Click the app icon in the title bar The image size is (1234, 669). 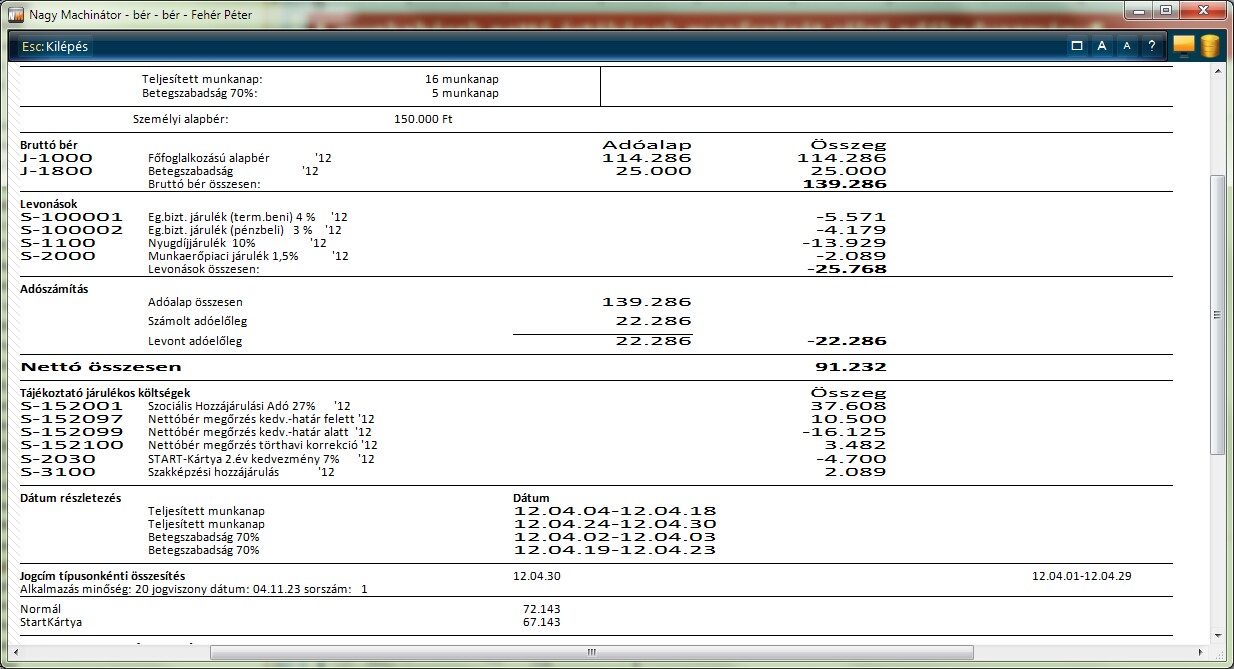point(16,13)
